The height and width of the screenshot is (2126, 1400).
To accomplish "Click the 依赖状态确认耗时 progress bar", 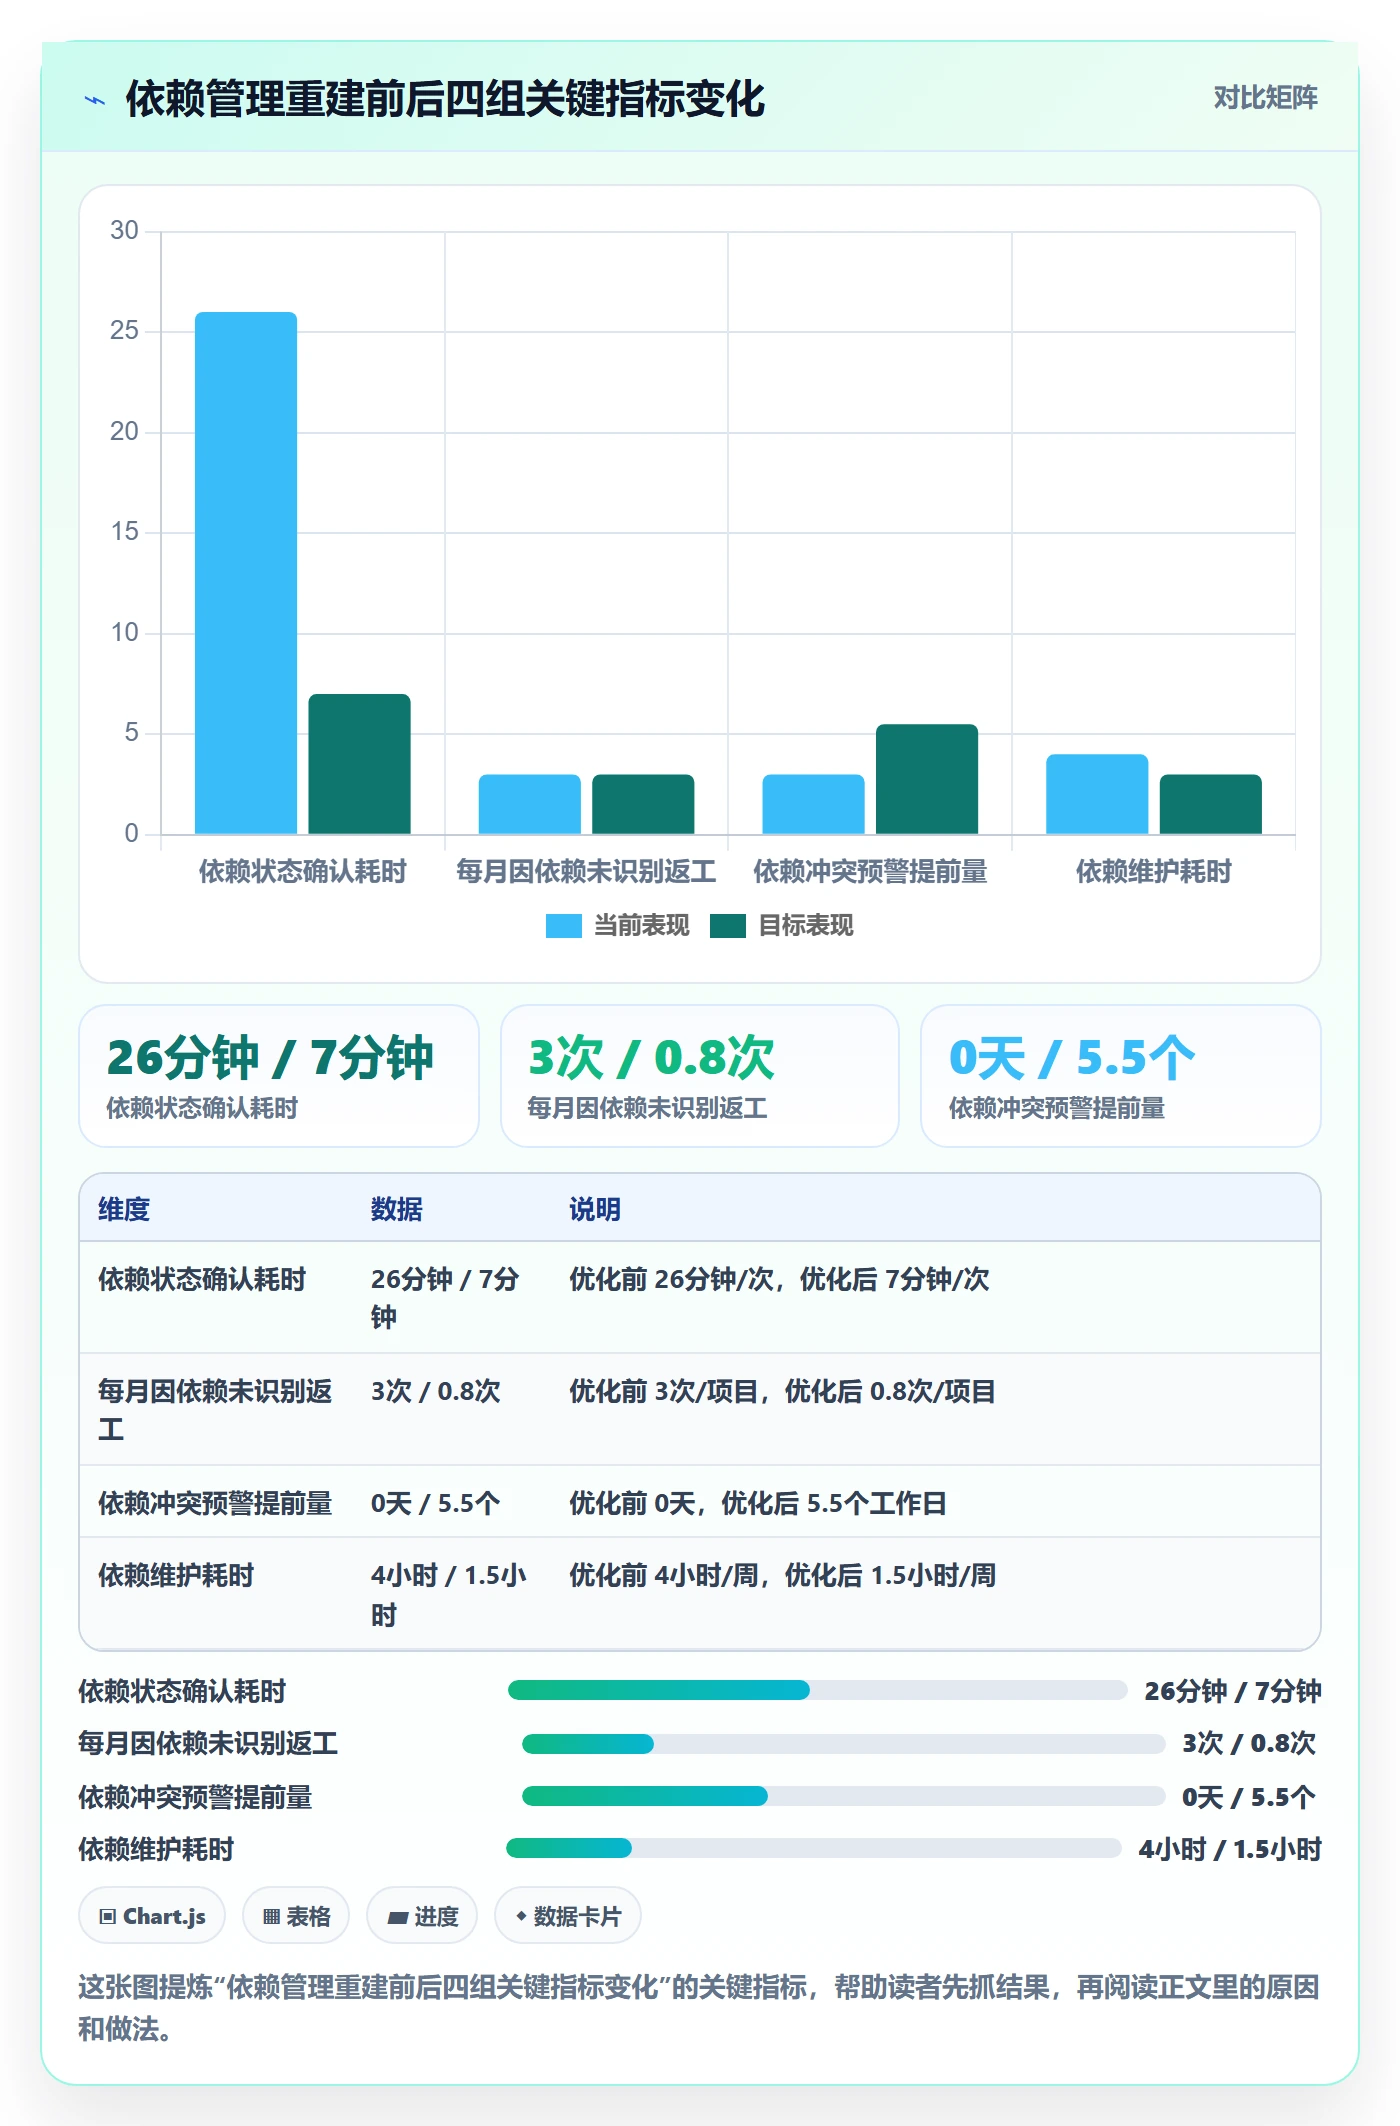I will pos(818,1691).
